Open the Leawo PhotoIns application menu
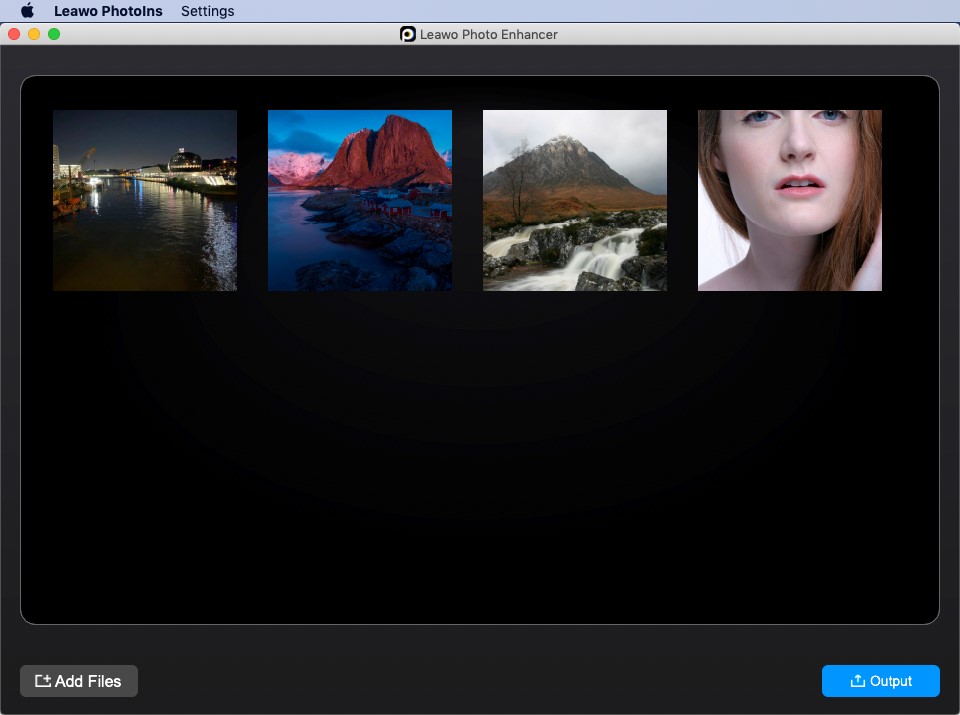Image resolution: width=960 pixels, height=715 pixels. point(108,11)
